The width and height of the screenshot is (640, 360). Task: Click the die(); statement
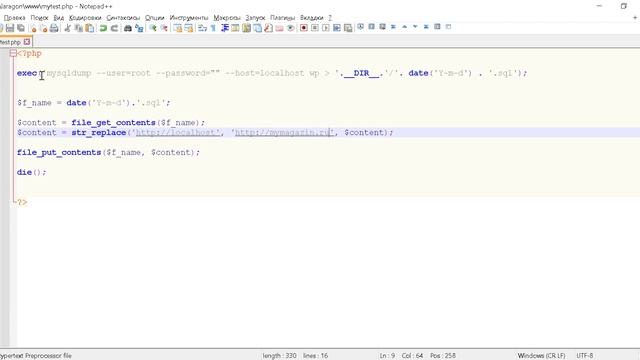tap(31, 172)
